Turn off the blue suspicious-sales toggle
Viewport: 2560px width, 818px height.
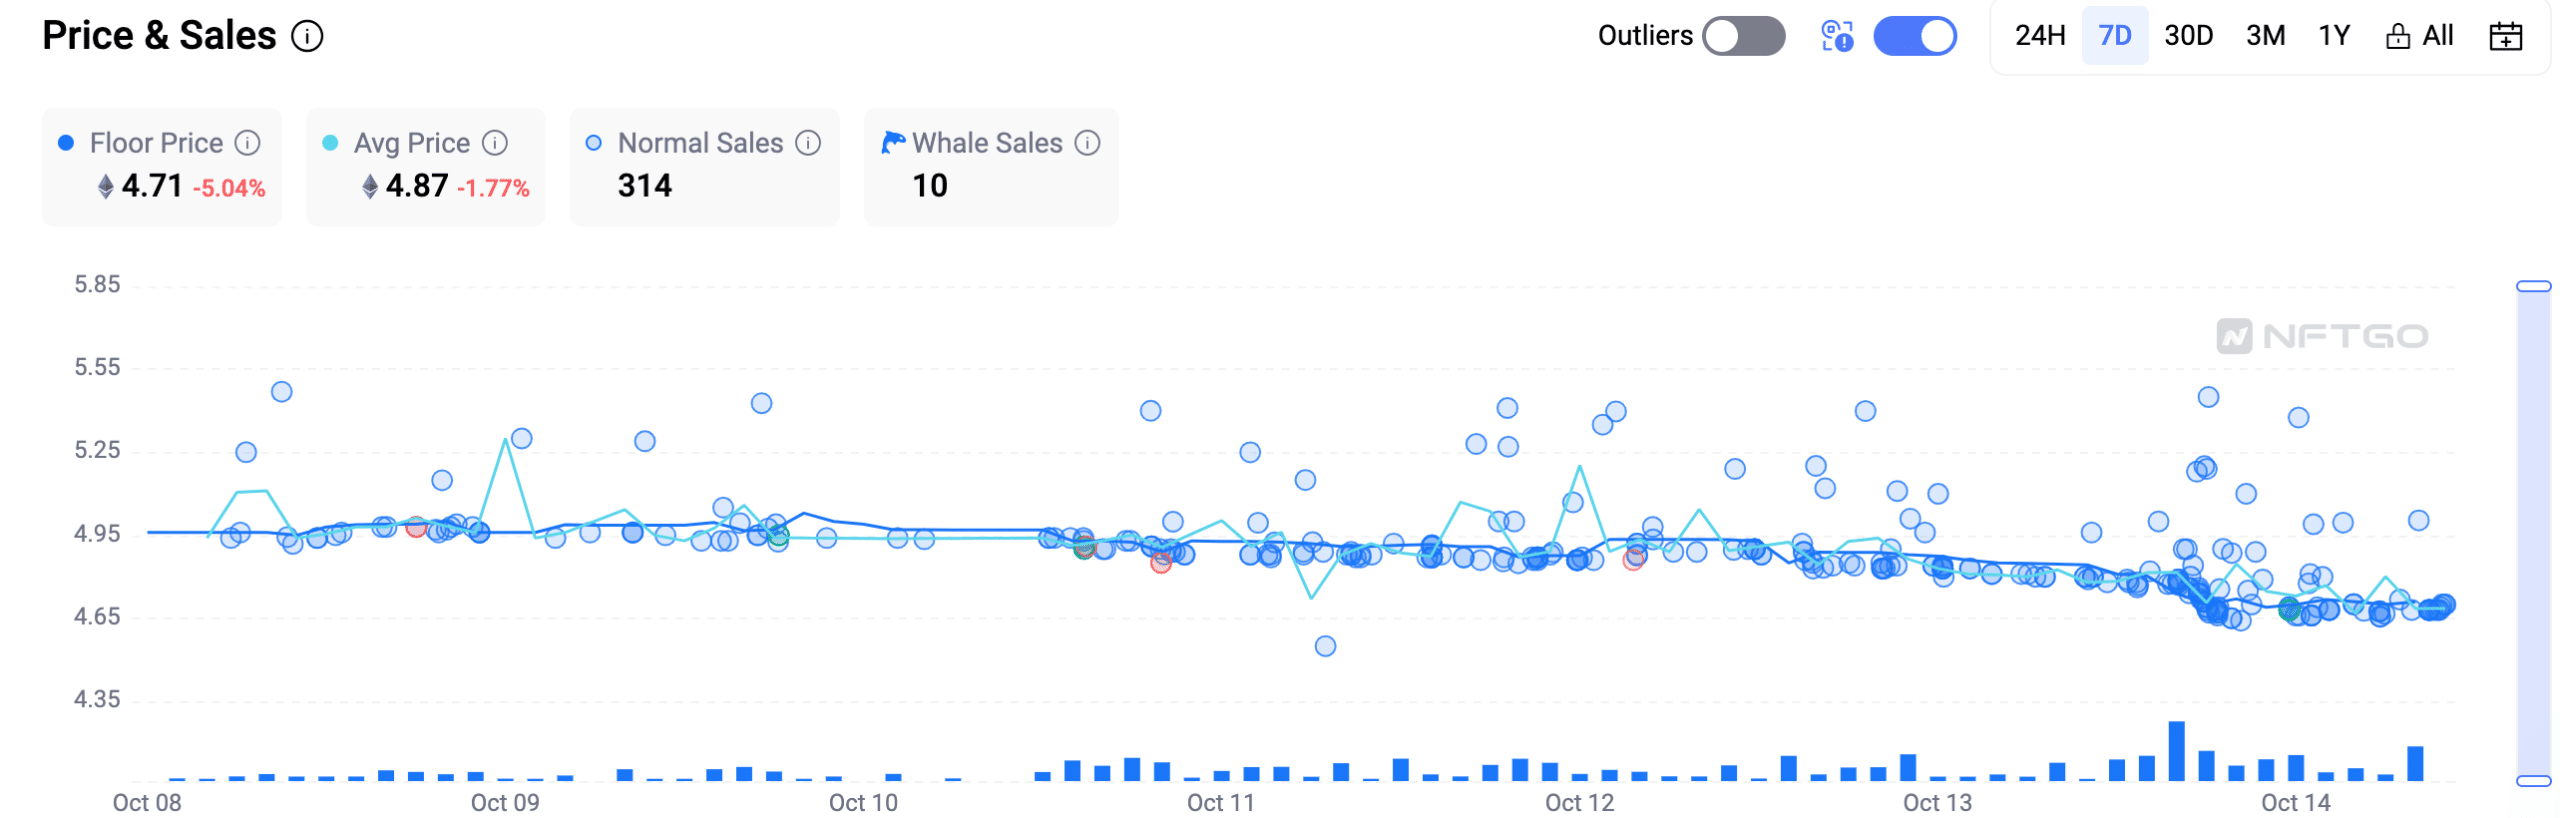click(1915, 36)
